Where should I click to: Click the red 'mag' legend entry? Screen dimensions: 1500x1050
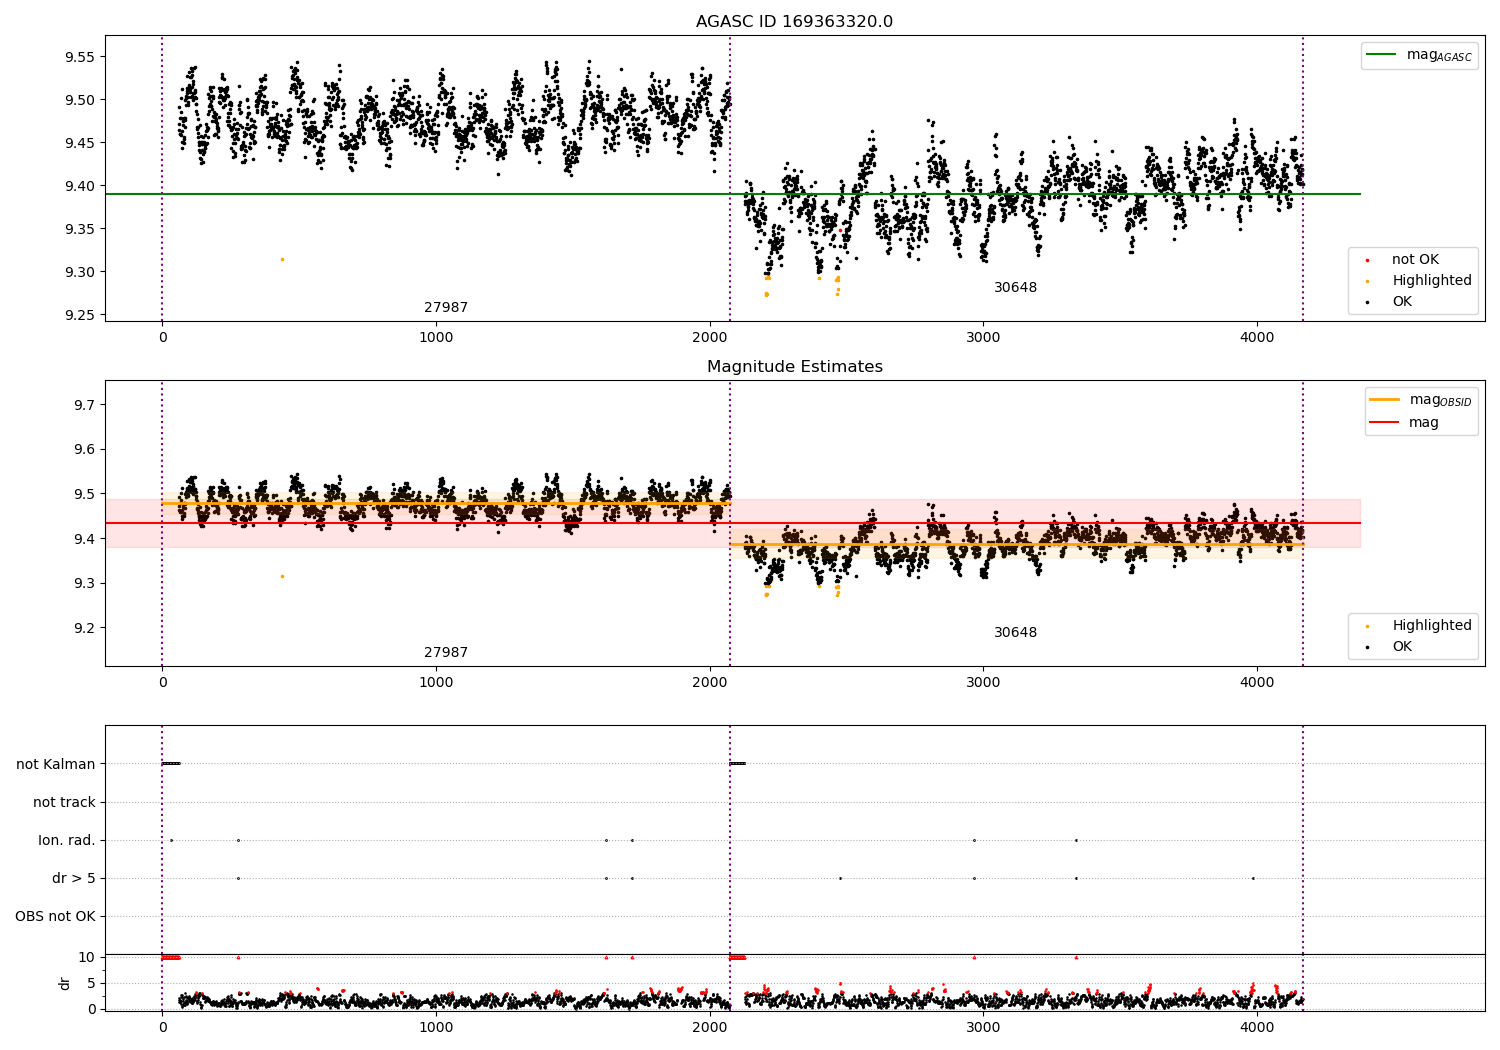(1404, 422)
